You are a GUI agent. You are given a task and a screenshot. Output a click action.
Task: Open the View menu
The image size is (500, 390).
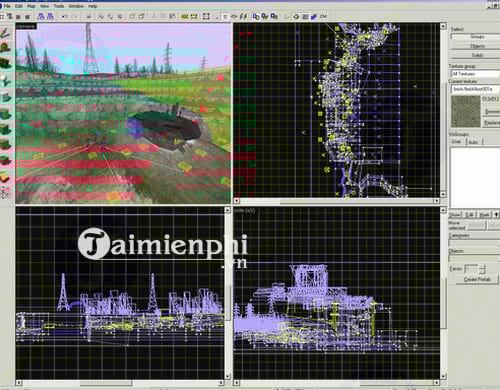[x=44, y=6]
